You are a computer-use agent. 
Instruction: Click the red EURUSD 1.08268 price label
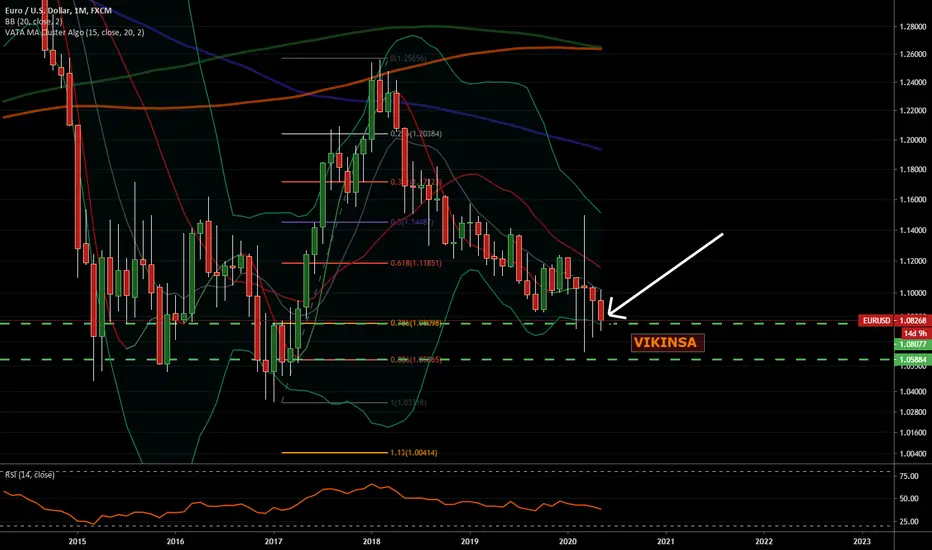893,320
